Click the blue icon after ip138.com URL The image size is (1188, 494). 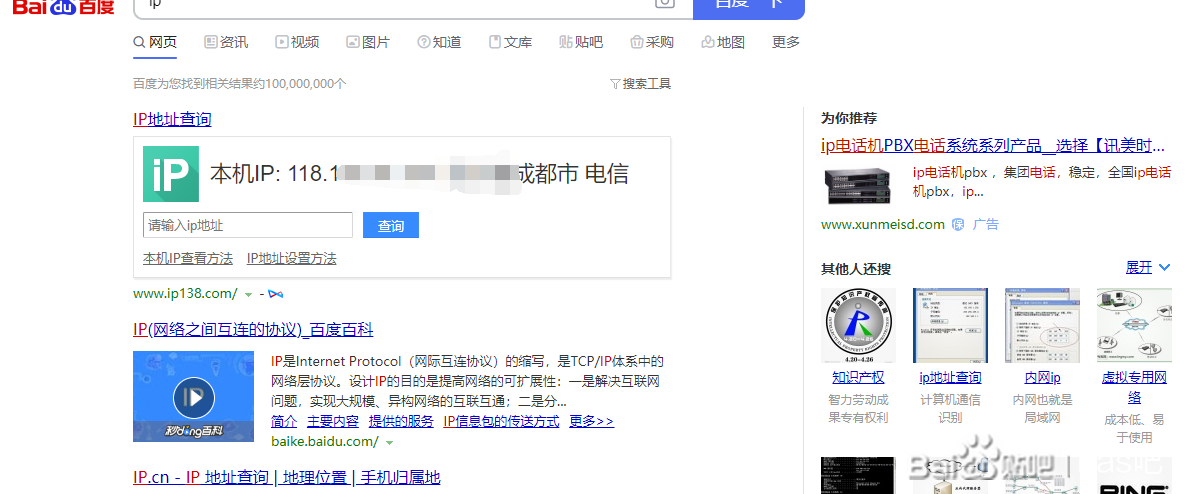(276, 294)
